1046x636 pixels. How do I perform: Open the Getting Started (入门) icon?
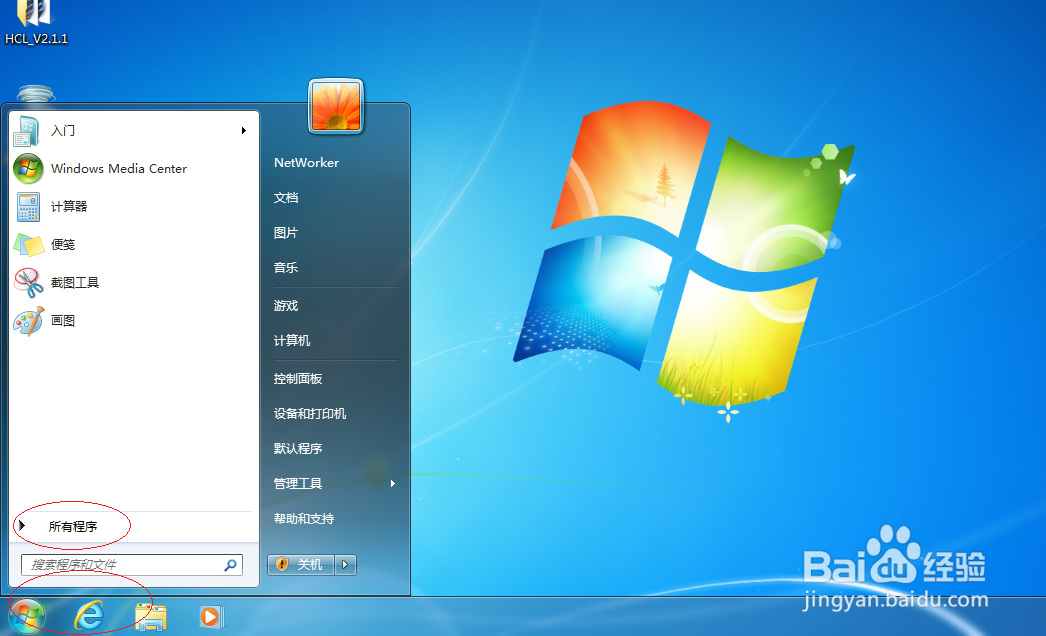(27, 131)
